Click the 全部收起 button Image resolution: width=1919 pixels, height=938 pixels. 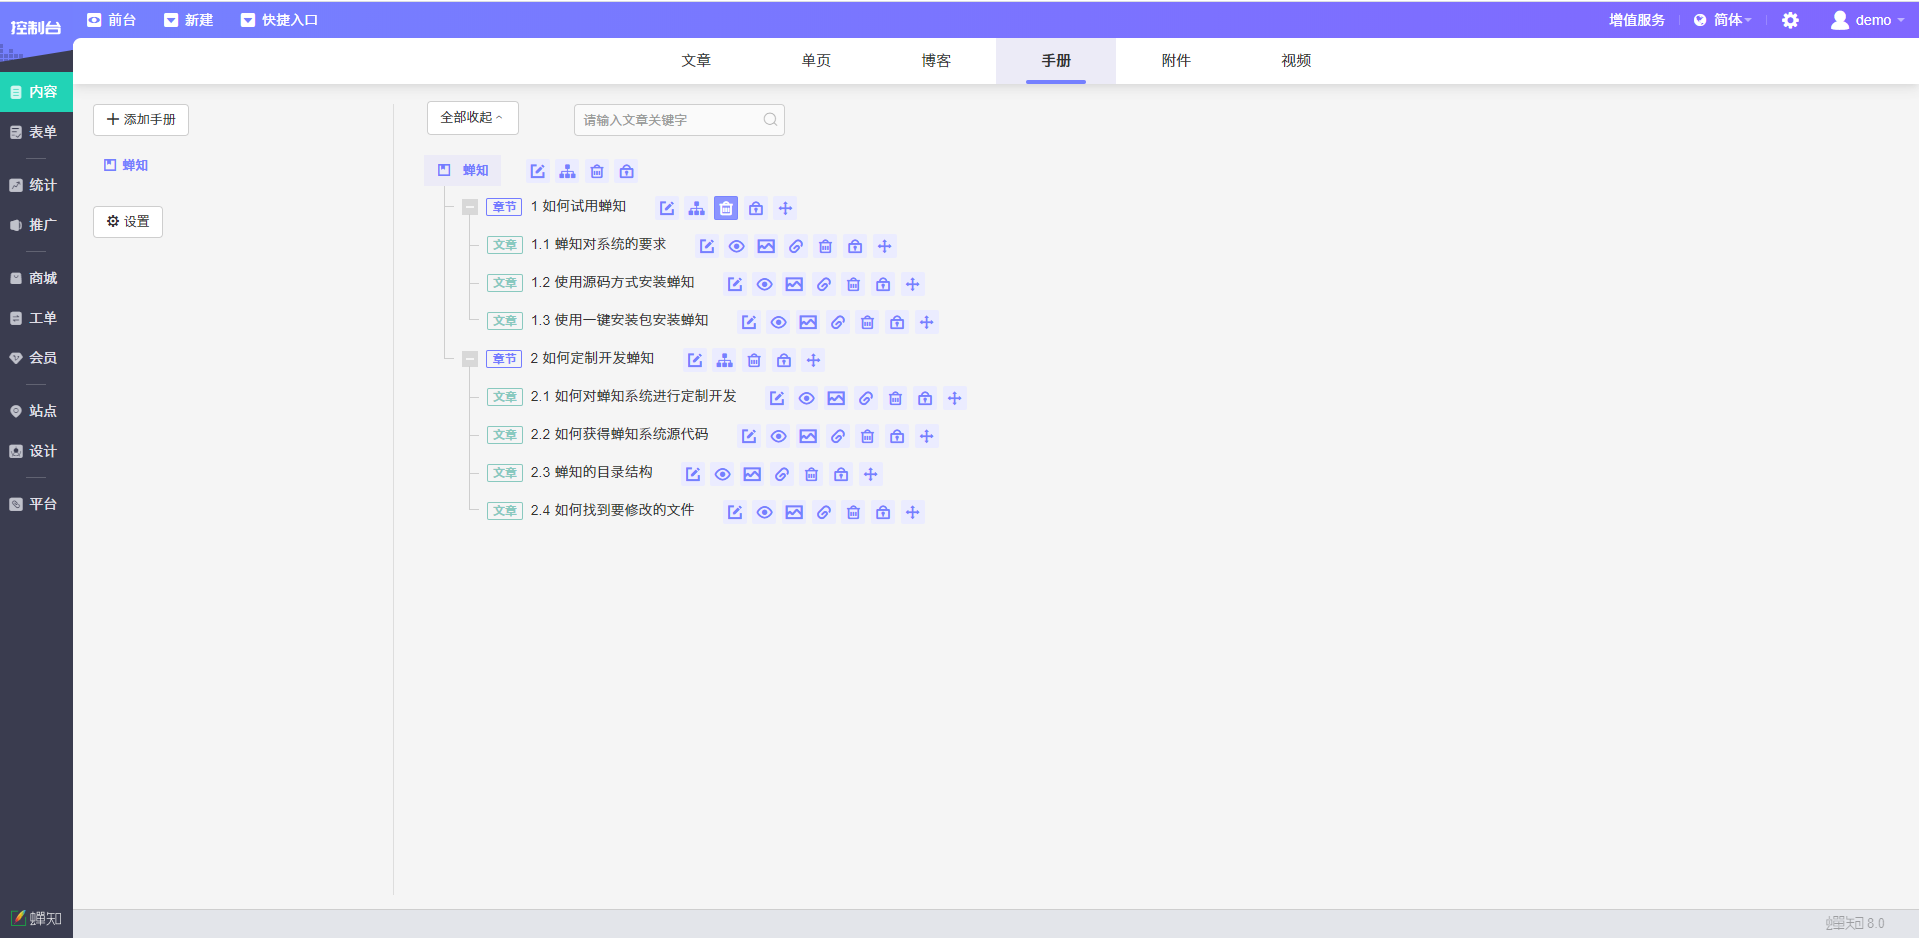tap(472, 118)
